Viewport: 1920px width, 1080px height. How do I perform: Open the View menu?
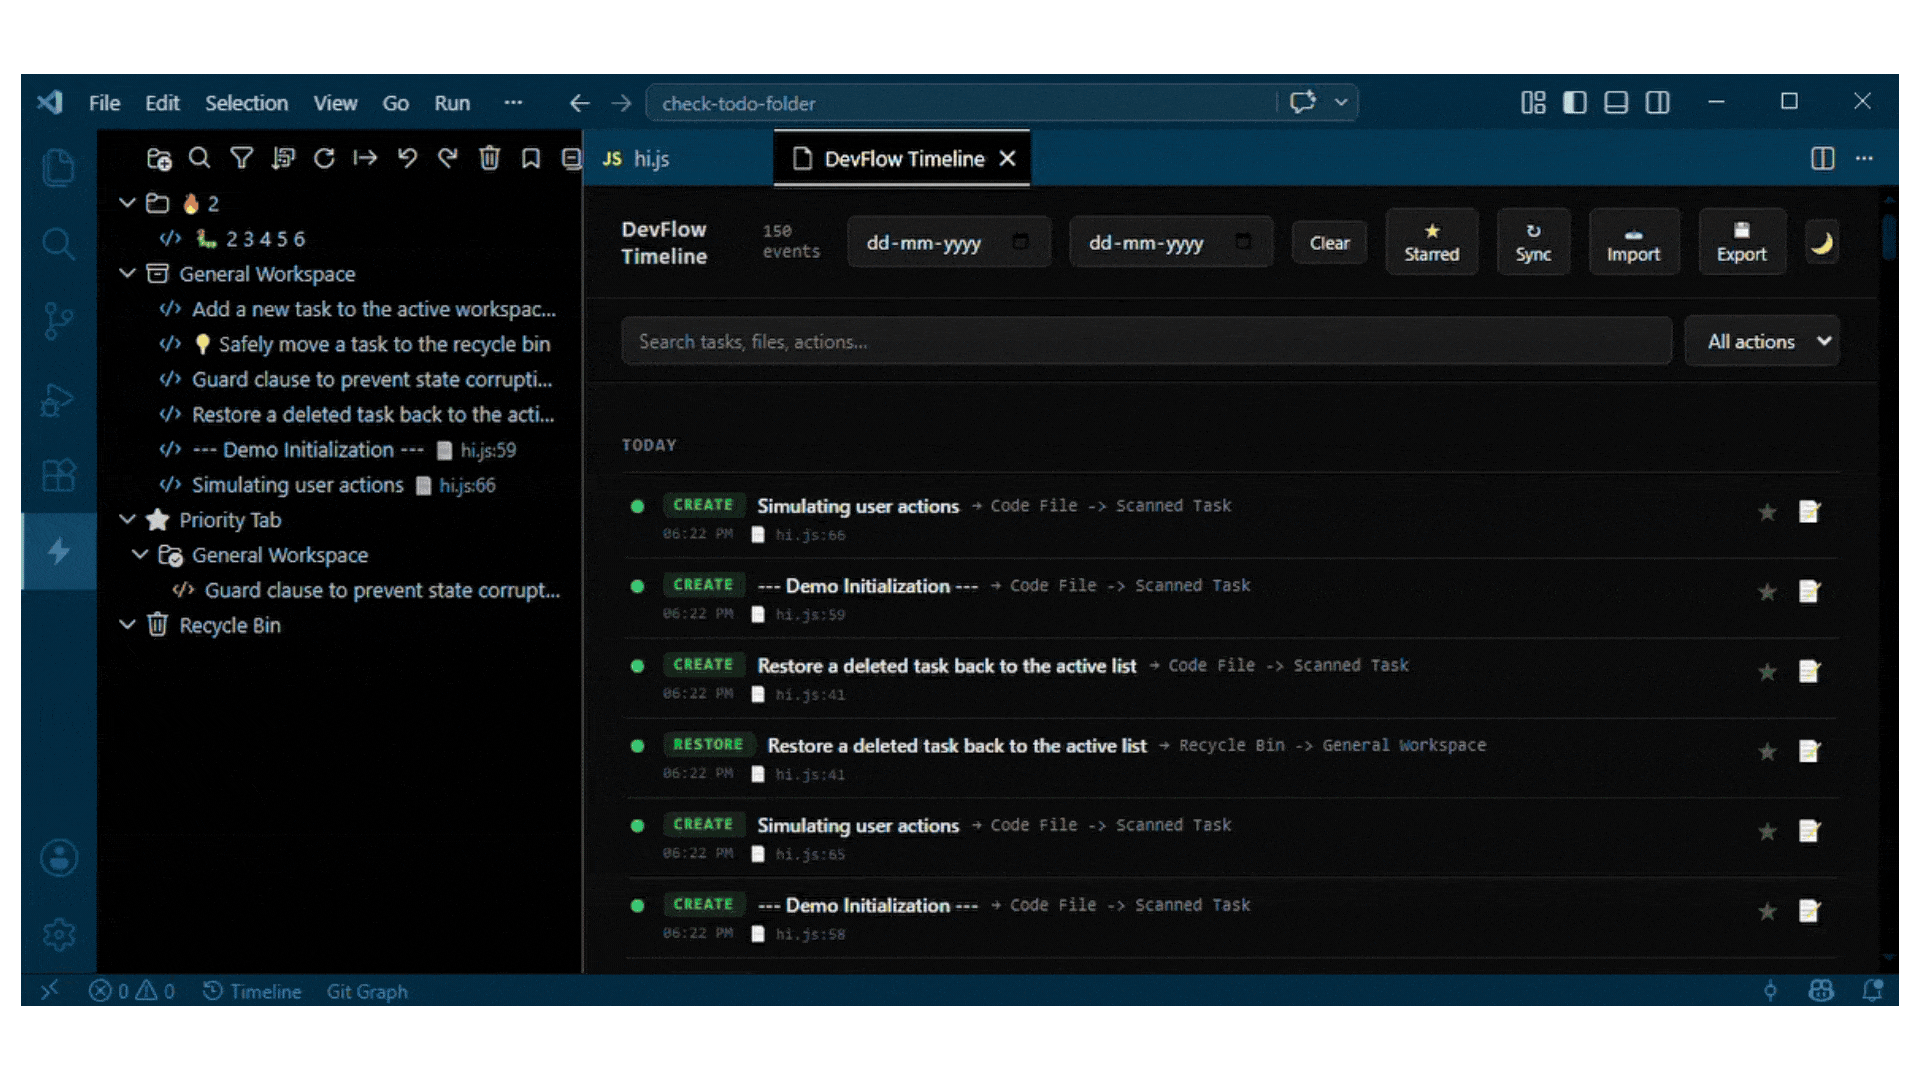click(335, 103)
